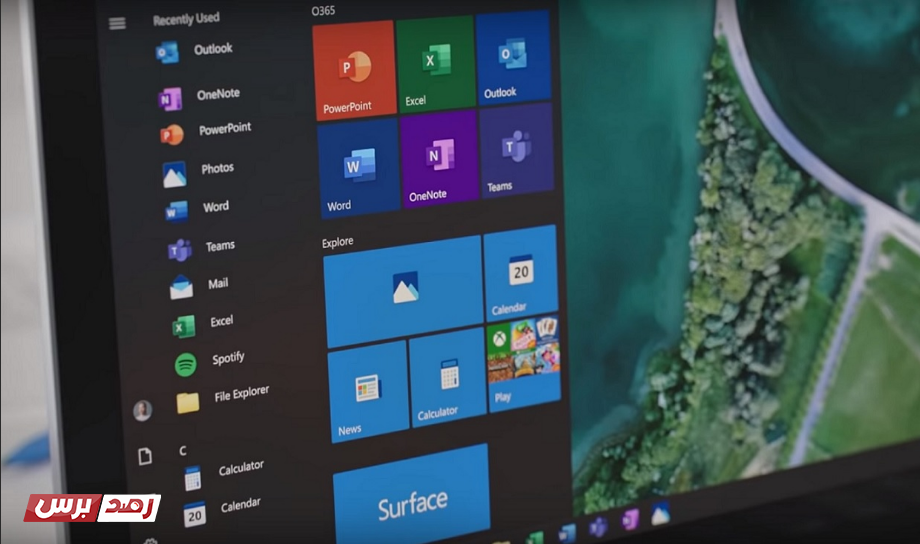
Task: Launch Photos from the taskbar
Action: point(660,513)
